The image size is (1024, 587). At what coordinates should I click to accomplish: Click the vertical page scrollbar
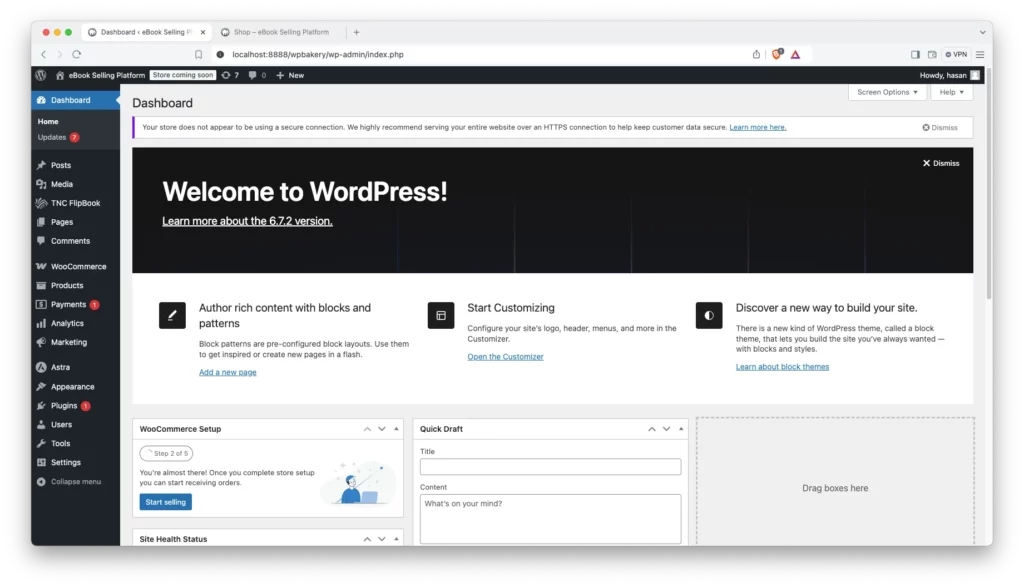pos(987,200)
